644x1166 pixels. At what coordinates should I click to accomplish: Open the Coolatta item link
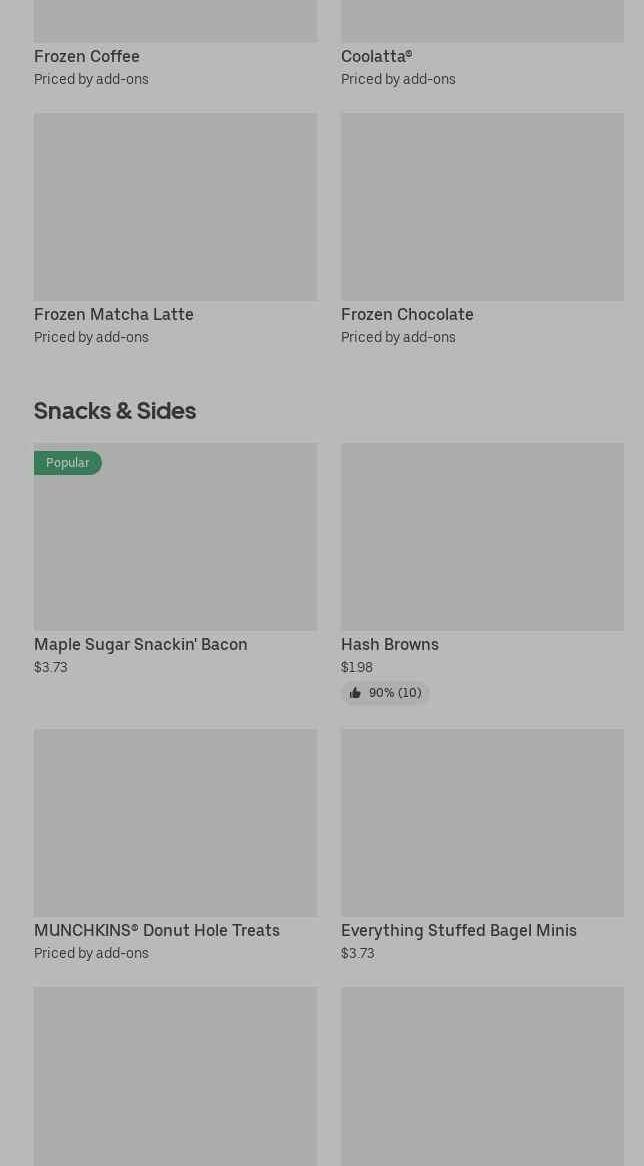click(x=376, y=57)
